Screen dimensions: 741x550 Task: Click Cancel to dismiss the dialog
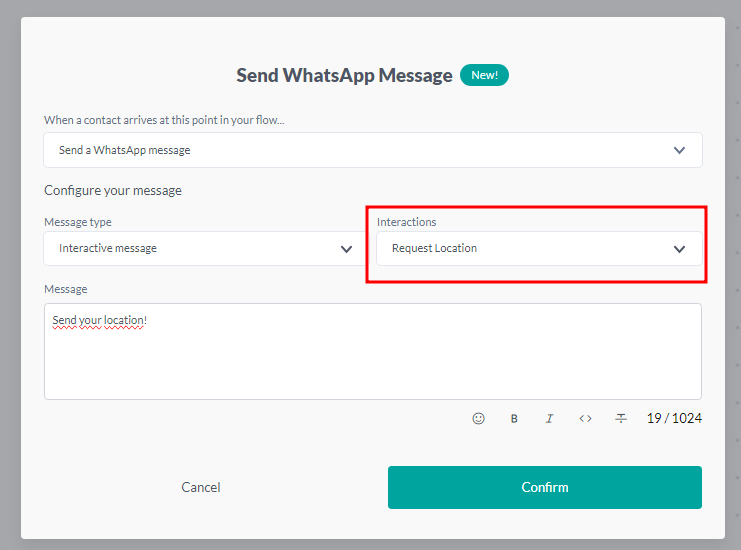pyautogui.click(x=201, y=487)
